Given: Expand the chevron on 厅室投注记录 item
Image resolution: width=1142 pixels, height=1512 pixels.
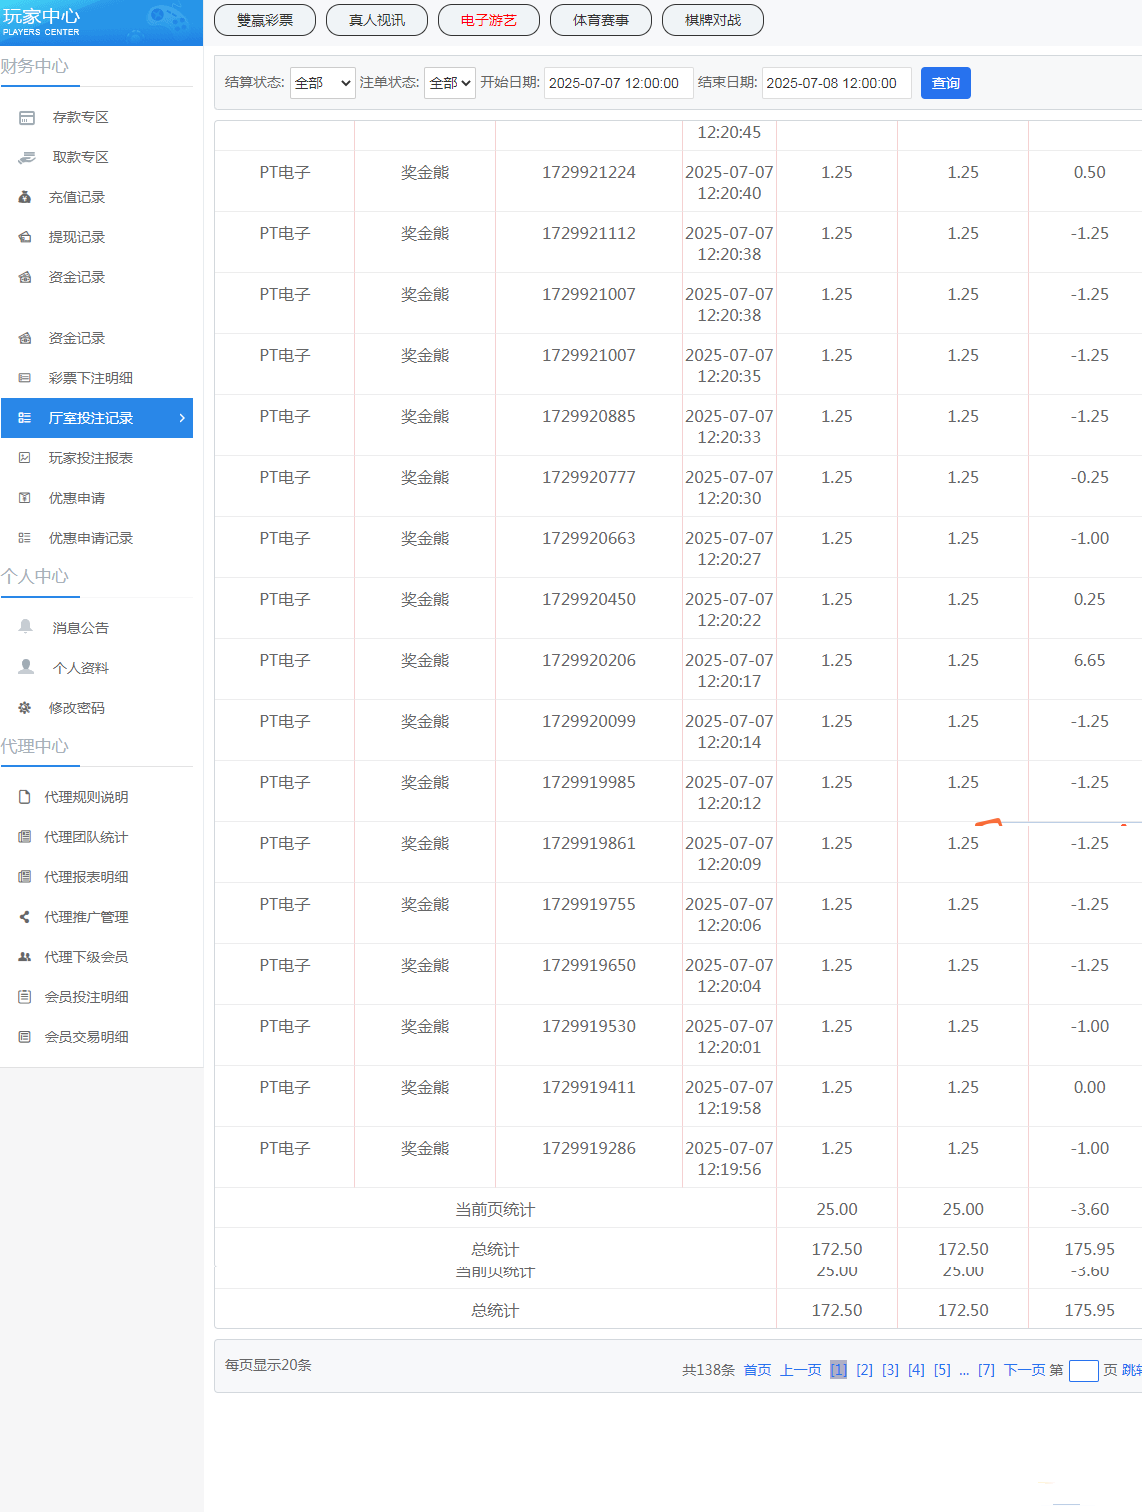Looking at the screenshot, I should (182, 418).
